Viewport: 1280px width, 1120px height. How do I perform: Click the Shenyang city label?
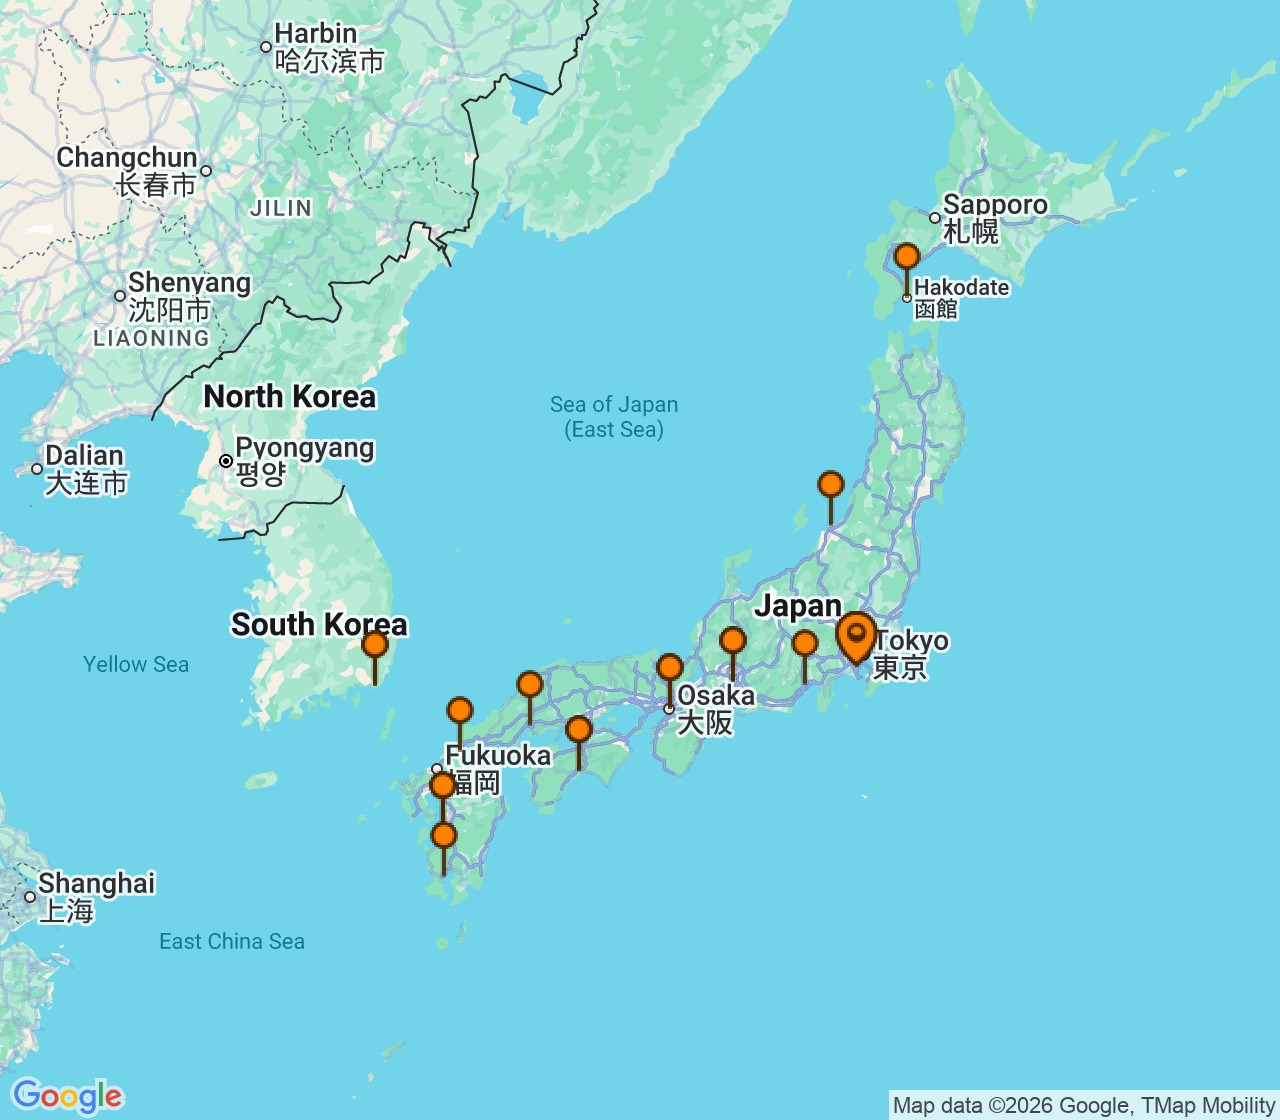click(189, 296)
